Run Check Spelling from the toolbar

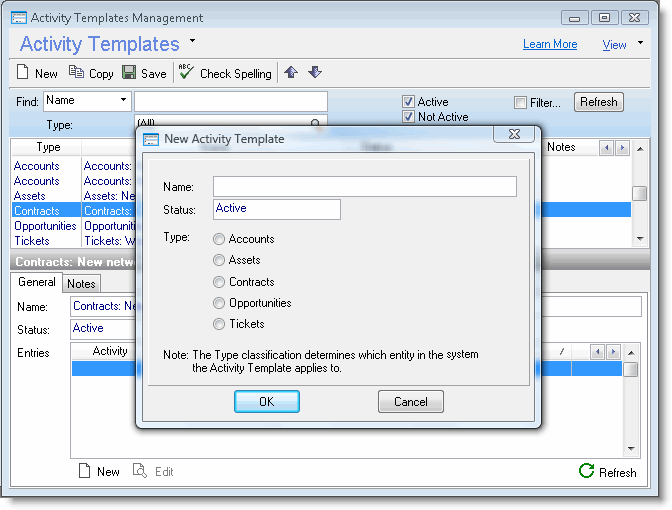click(x=187, y=73)
